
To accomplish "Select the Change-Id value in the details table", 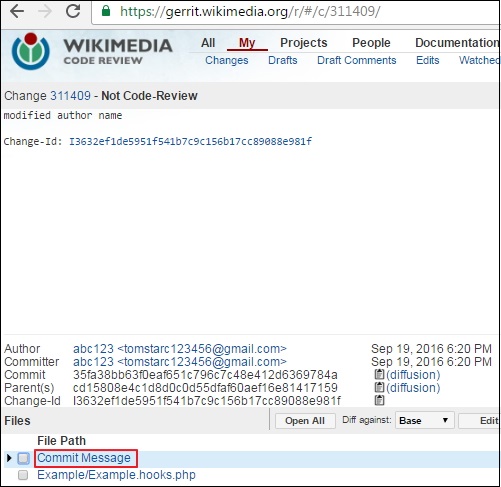I will pyautogui.click(x=207, y=400).
